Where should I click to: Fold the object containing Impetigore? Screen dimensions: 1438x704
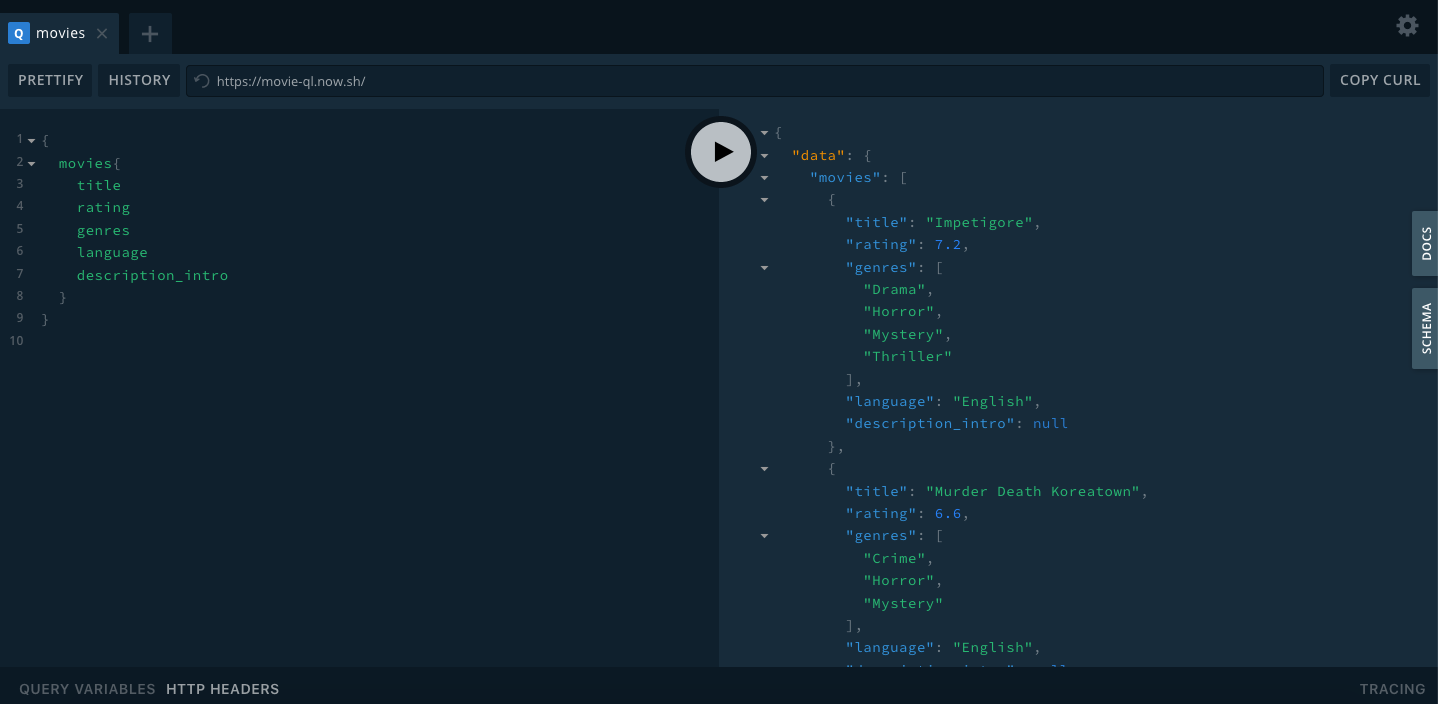pos(765,199)
